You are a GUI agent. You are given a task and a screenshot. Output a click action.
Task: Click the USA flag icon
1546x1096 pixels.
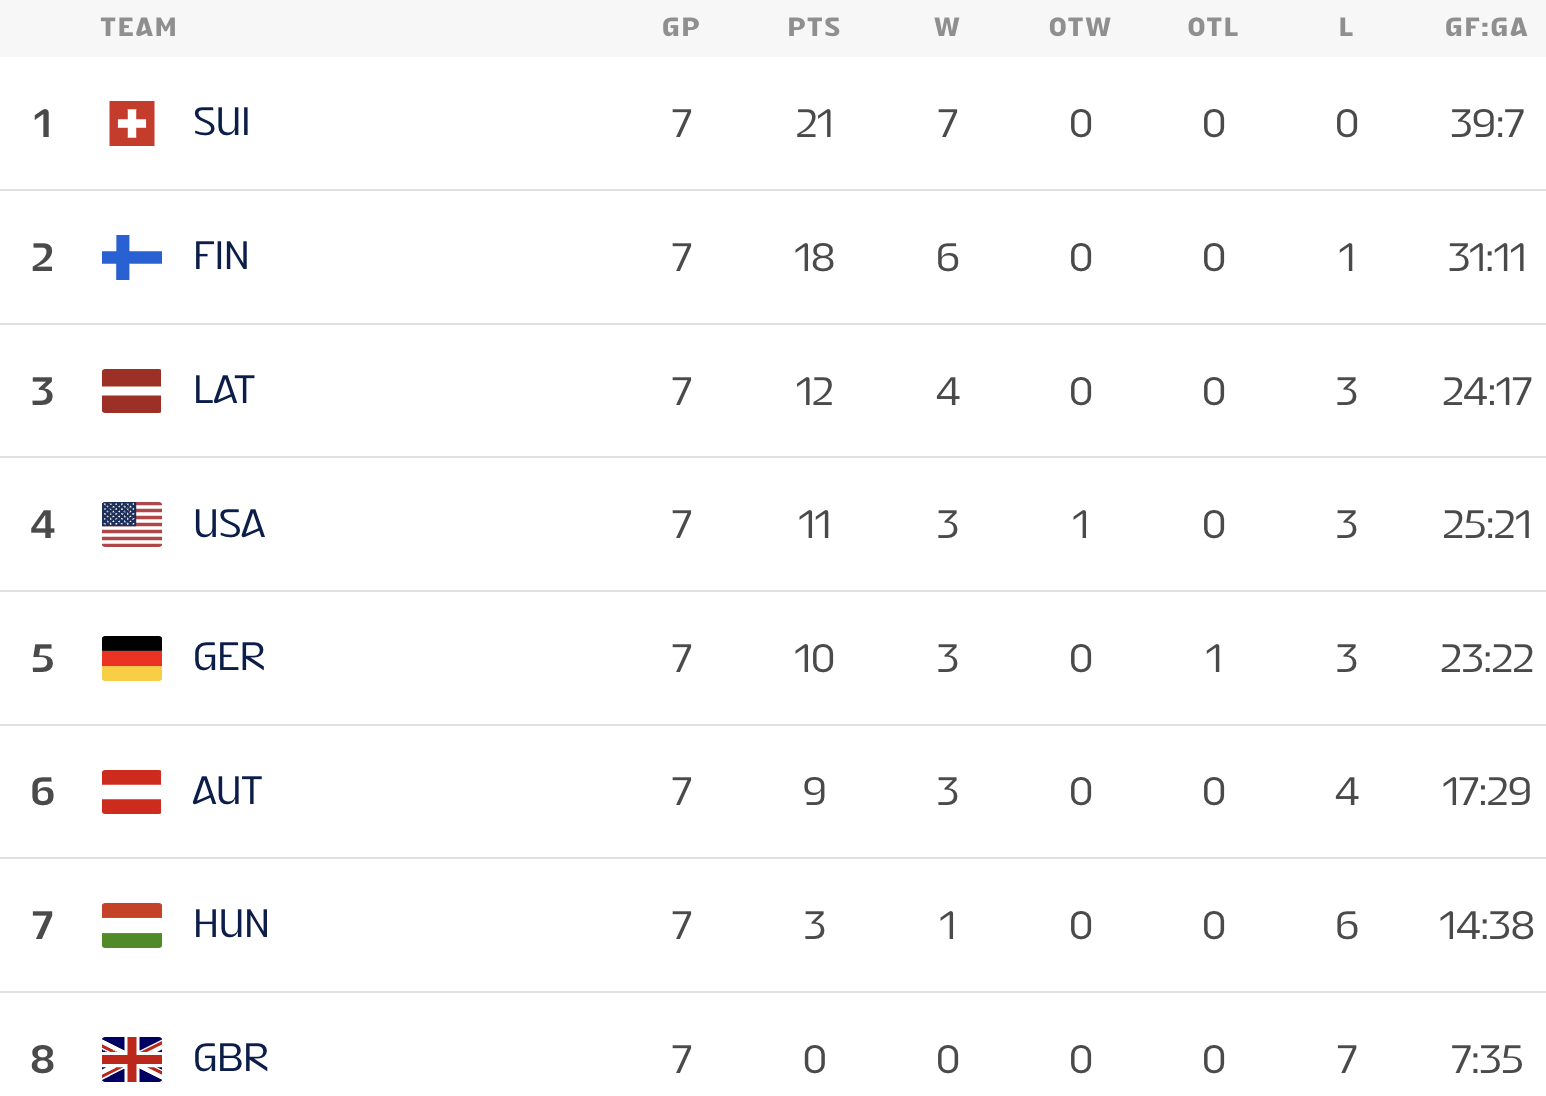[132, 524]
